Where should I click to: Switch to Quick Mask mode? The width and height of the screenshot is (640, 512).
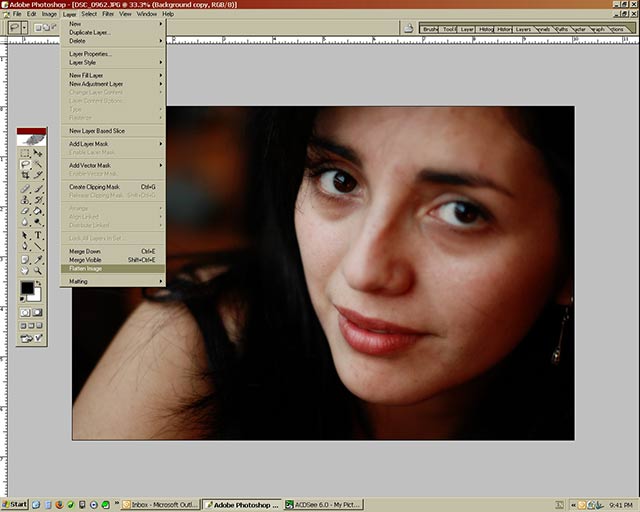(38, 313)
